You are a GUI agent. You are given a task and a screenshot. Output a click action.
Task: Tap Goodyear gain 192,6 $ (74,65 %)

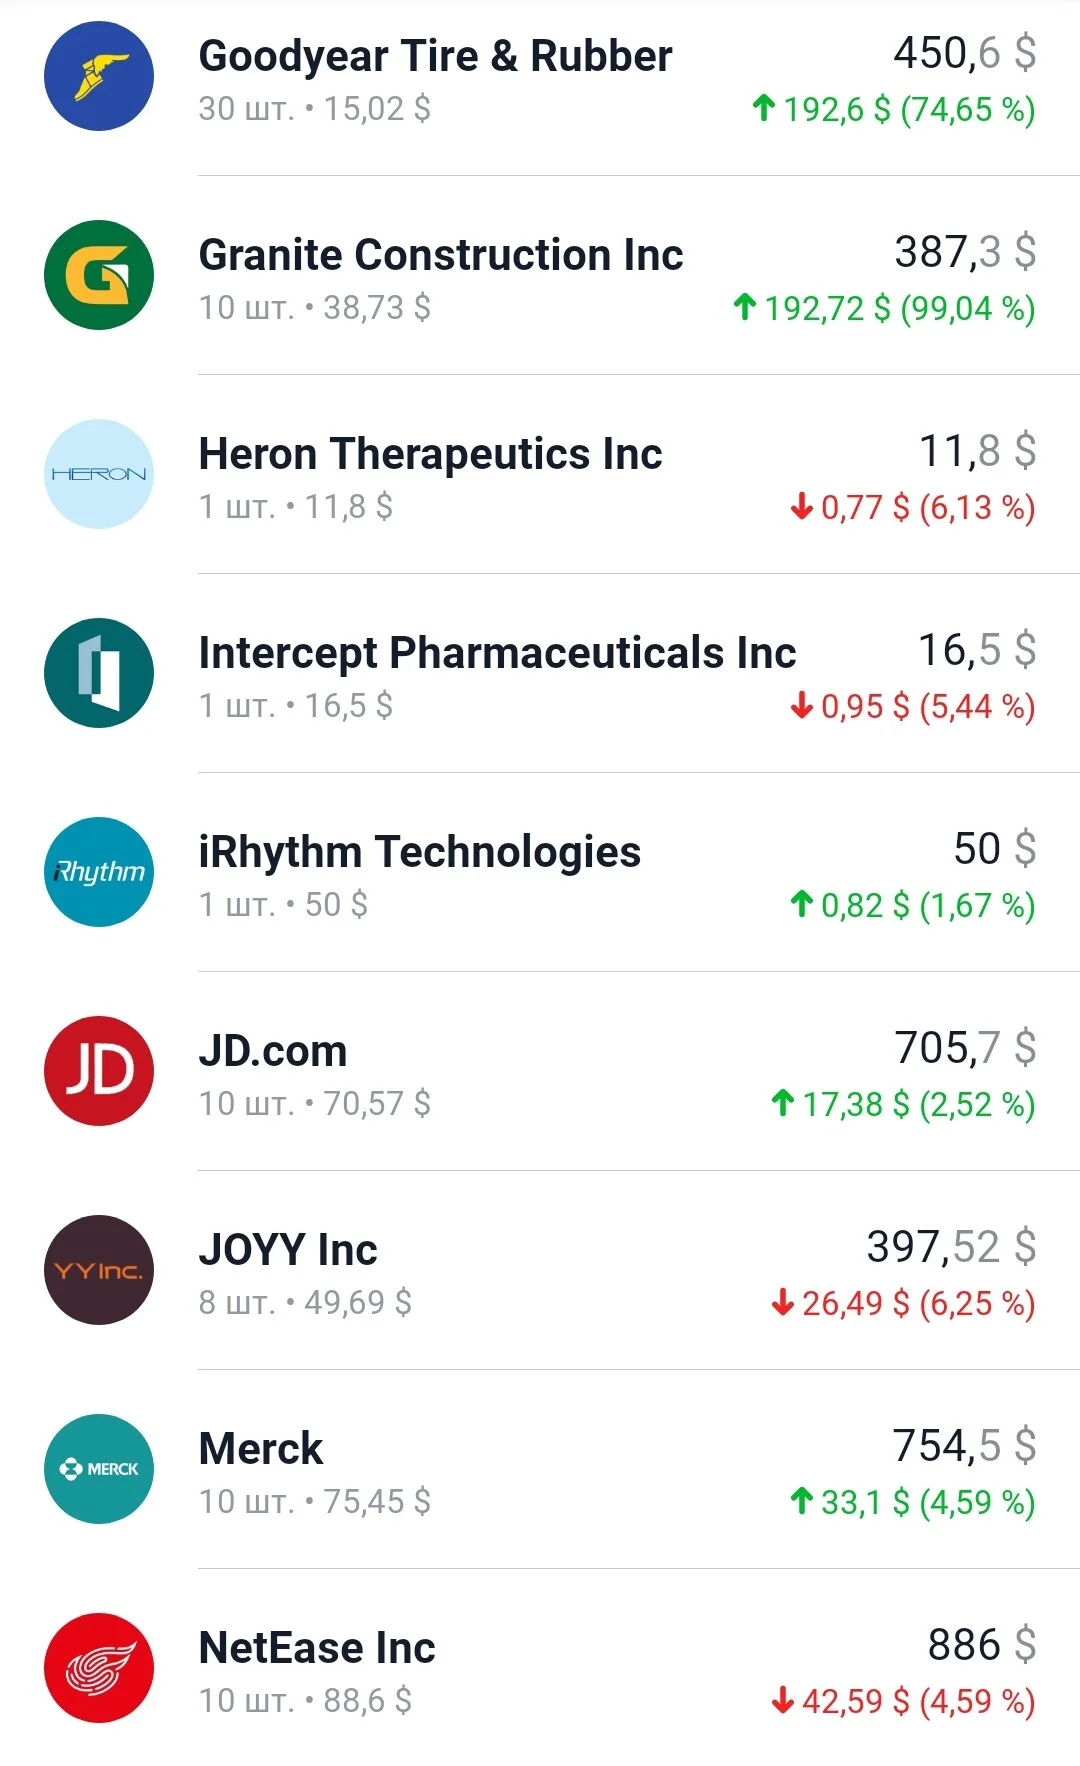[893, 109]
